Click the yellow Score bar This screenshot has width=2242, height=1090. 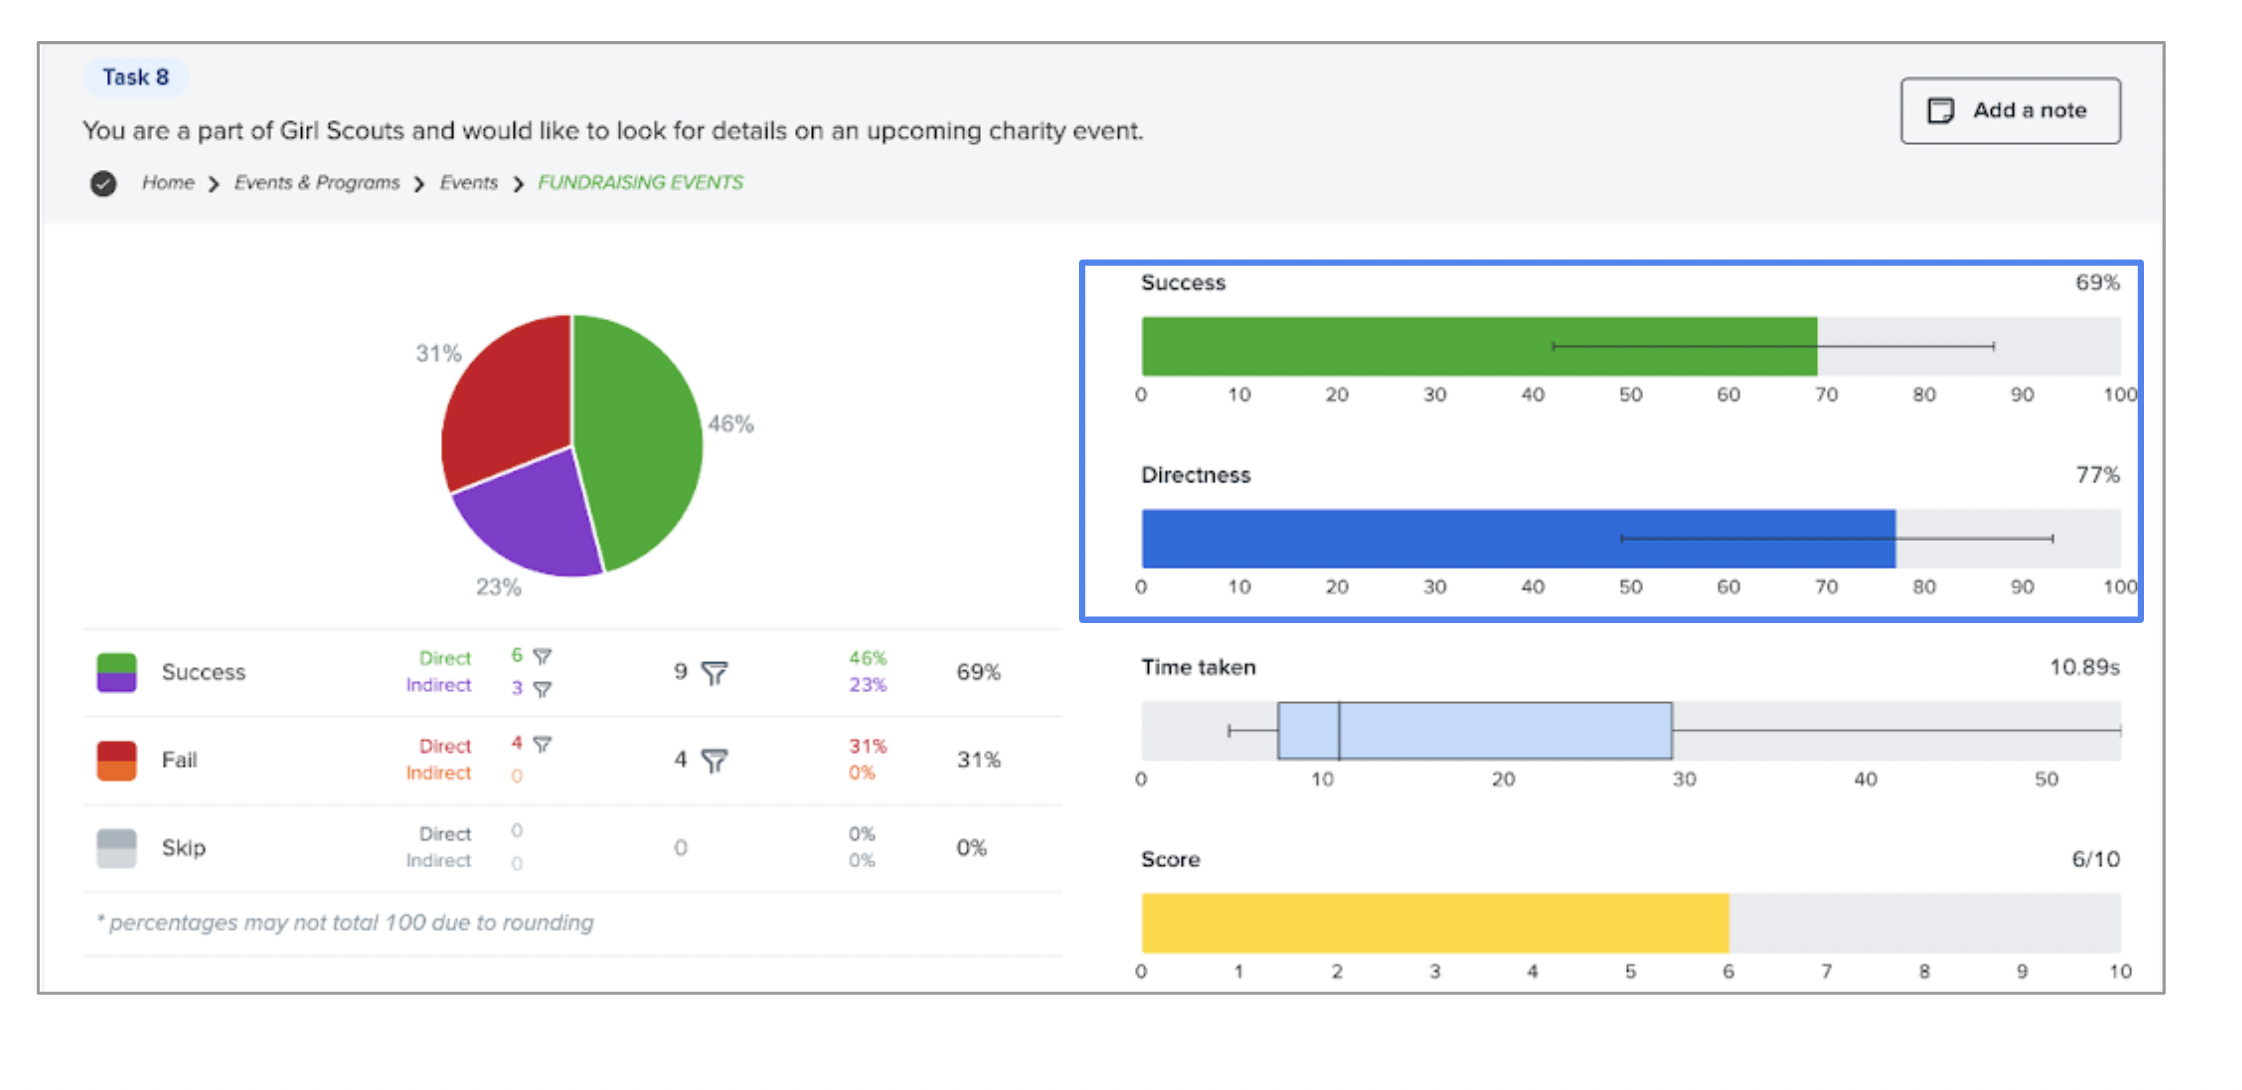pos(1434,922)
